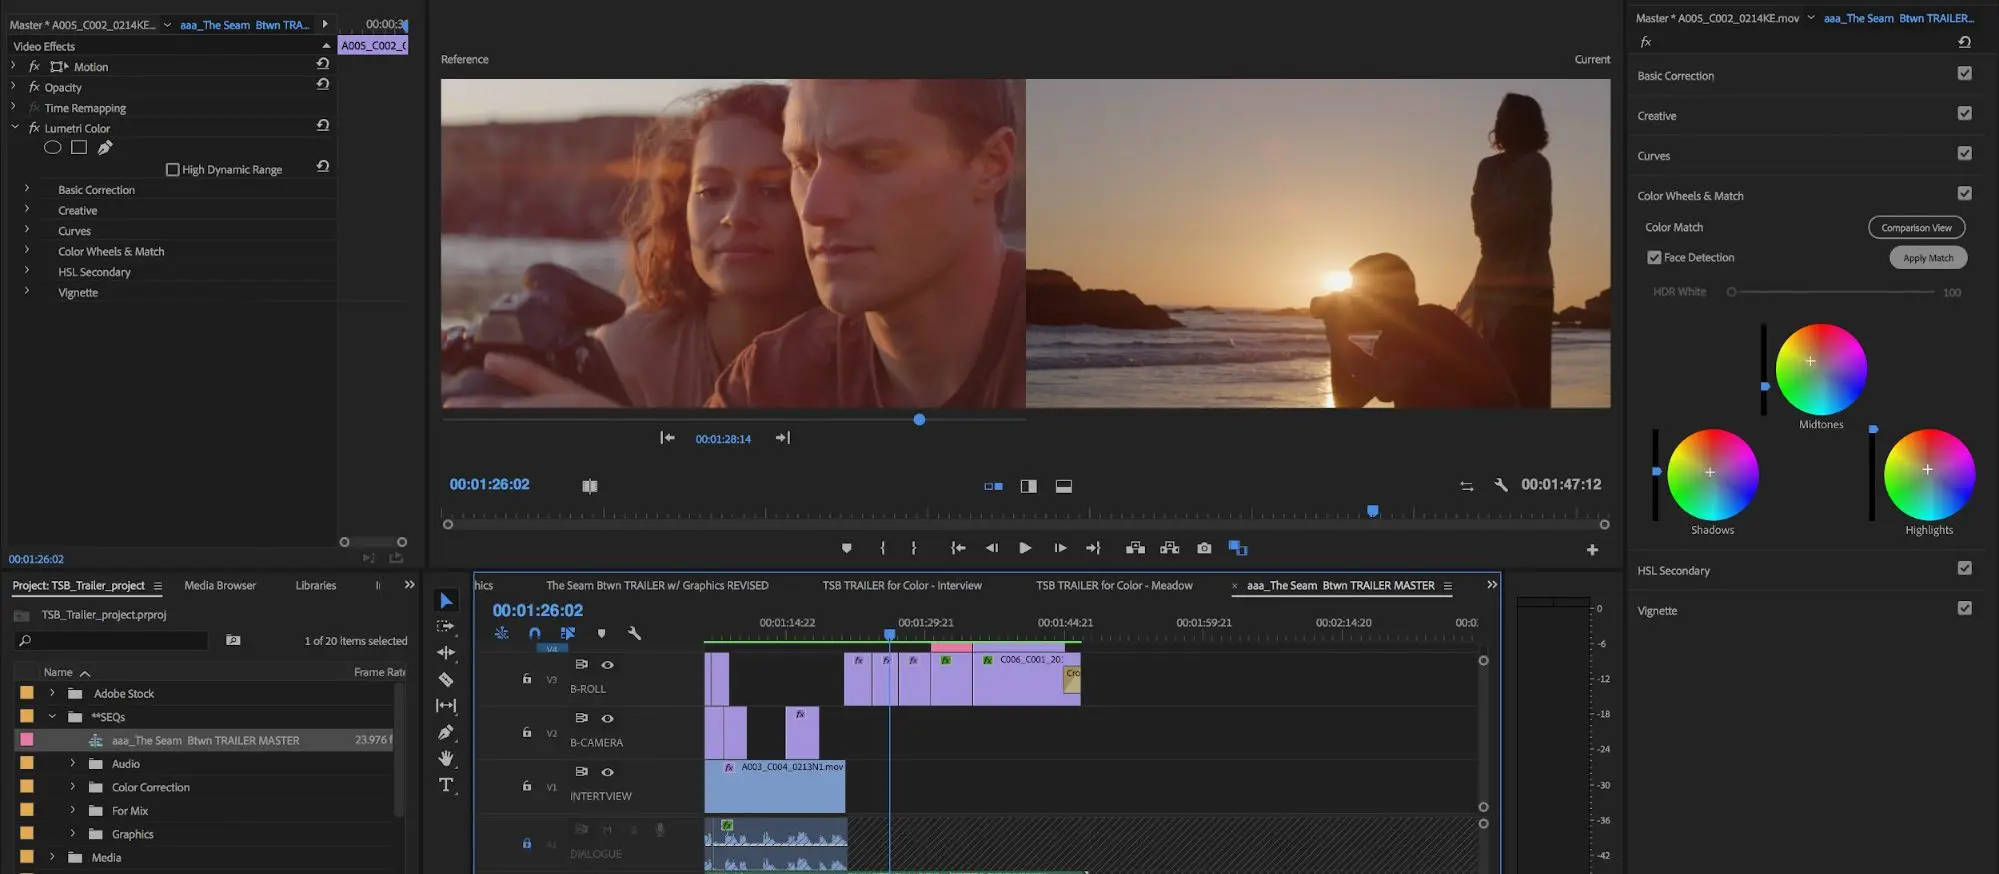
Task: Click the project search field
Action: pyautogui.click(x=112, y=640)
